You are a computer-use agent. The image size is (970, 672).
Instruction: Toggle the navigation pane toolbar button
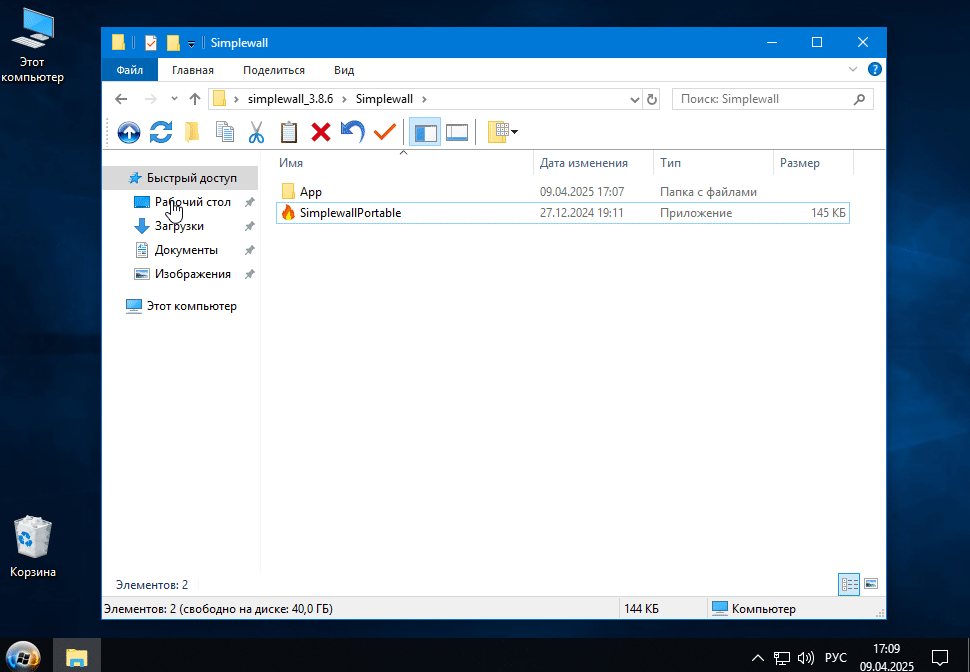coord(425,132)
